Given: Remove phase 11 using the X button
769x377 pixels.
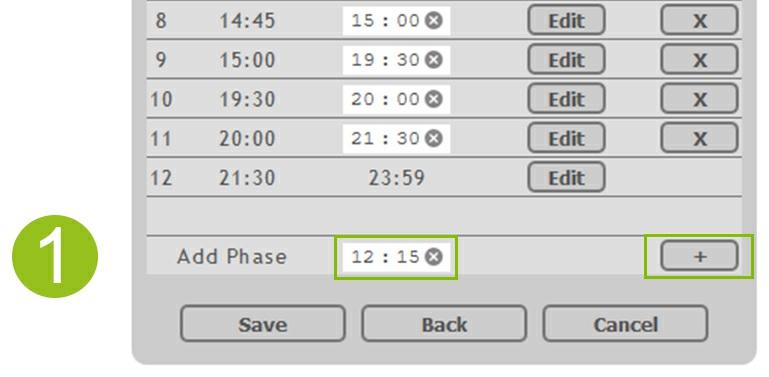Looking at the screenshot, I should [699, 138].
